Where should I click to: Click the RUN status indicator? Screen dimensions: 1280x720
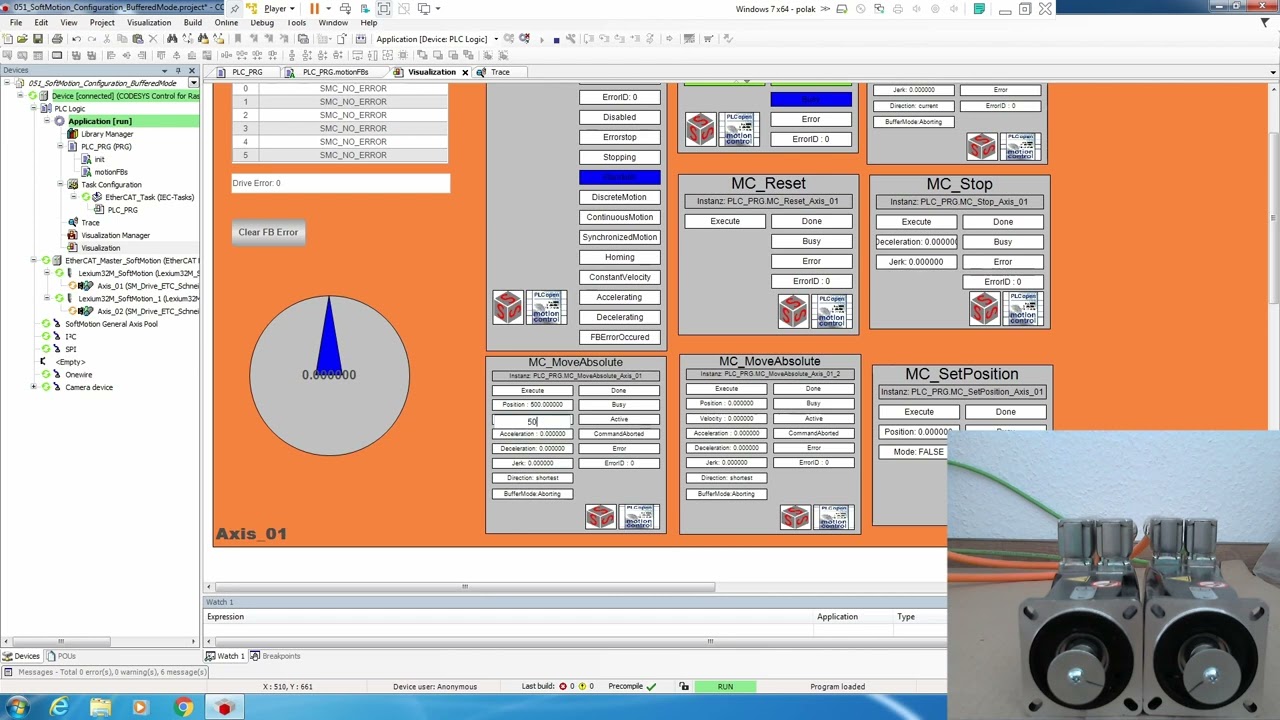pyautogui.click(x=725, y=687)
